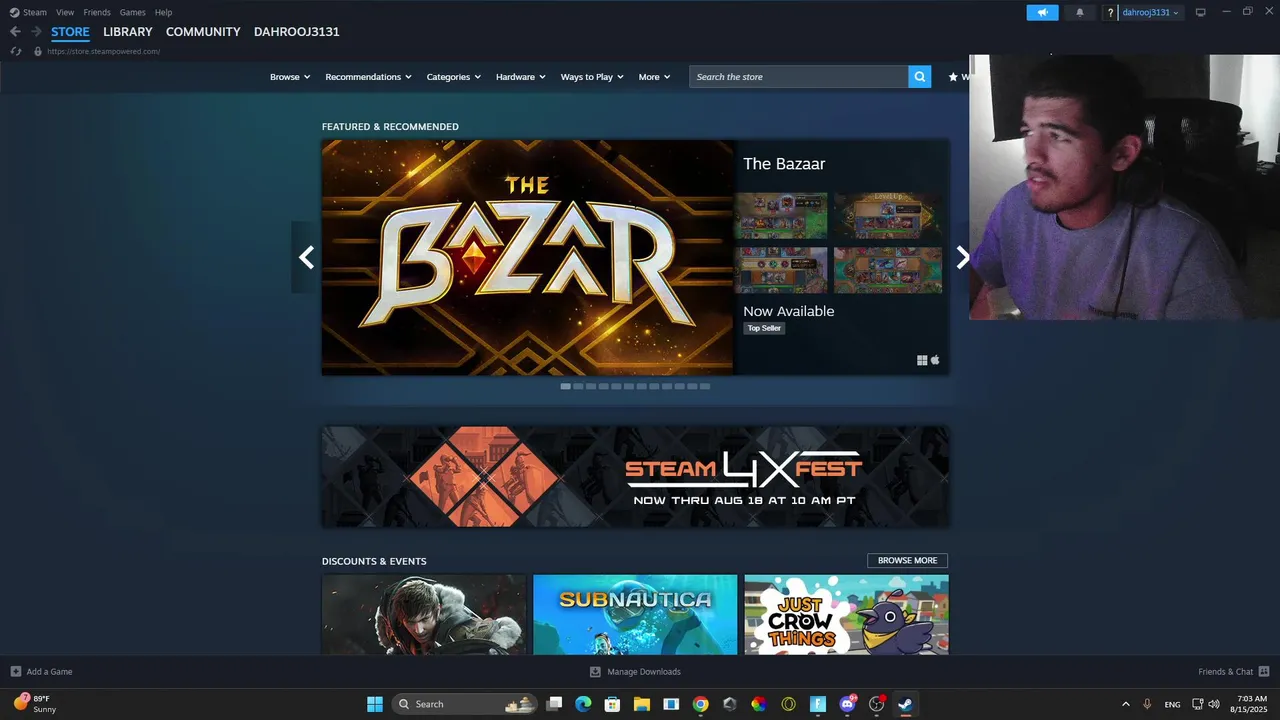The width and height of the screenshot is (1280, 720).
Task: Click the microphone tray icon
Action: point(1147,704)
